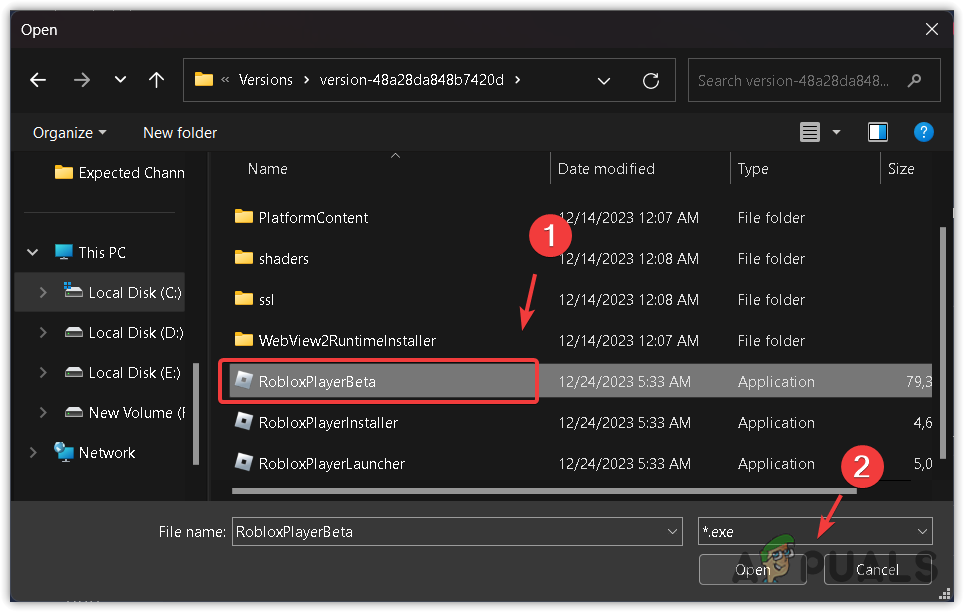The height and width of the screenshot is (612, 964).
Task: Expand Network tree node
Action: pyautogui.click(x=33, y=453)
